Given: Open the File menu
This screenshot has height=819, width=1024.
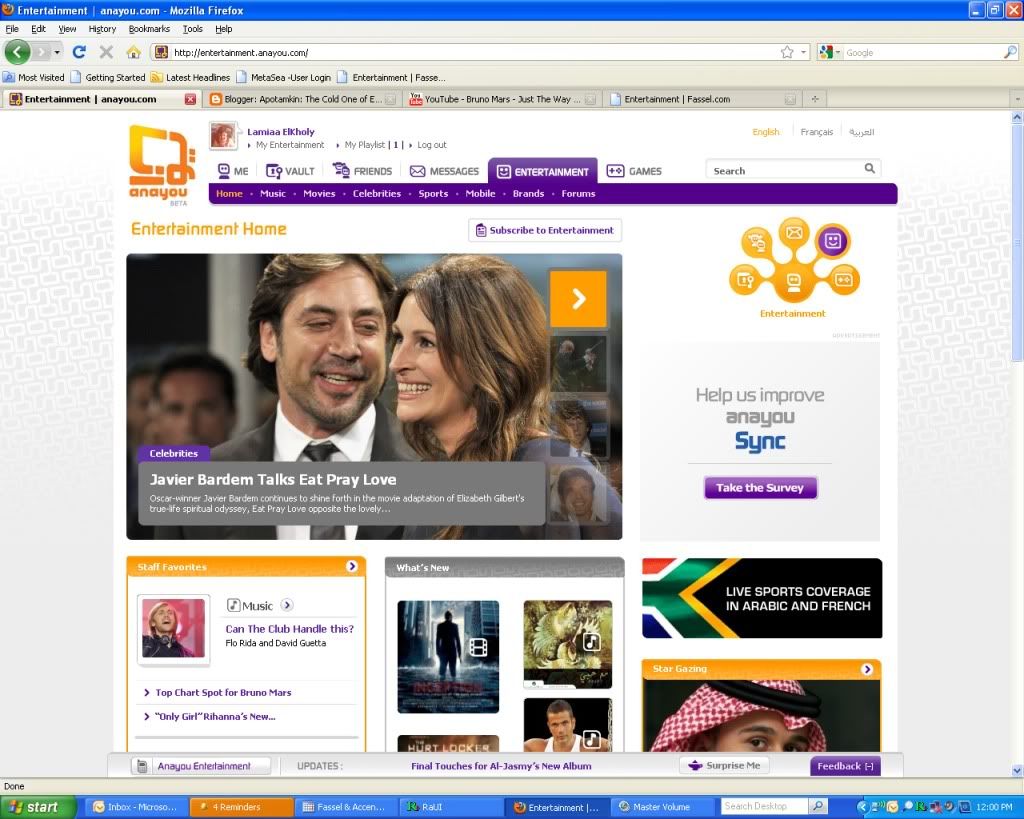Looking at the screenshot, I should point(12,29).
